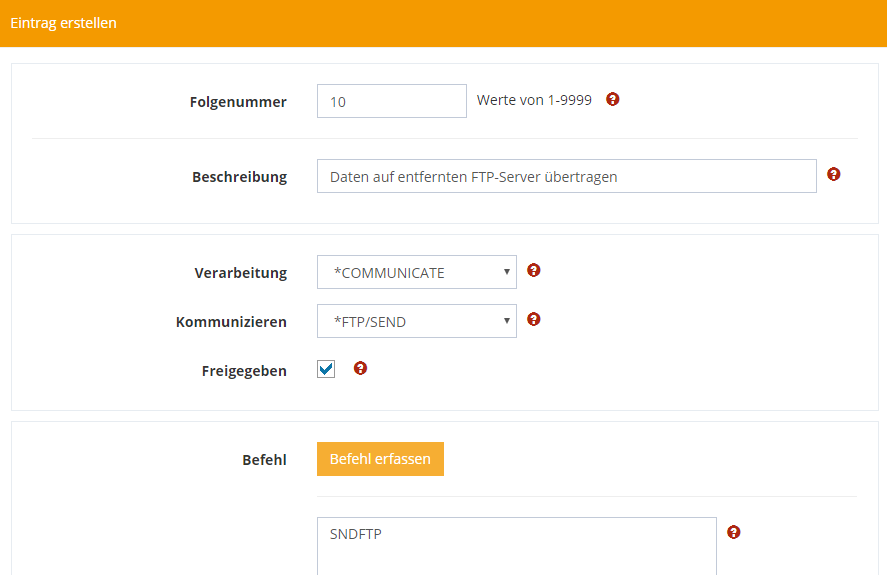Viewport: 887px width, 575px height.
Task: Click the Kommunizieren help question mark
Action: pyautogui.click(x=534, y=319)
